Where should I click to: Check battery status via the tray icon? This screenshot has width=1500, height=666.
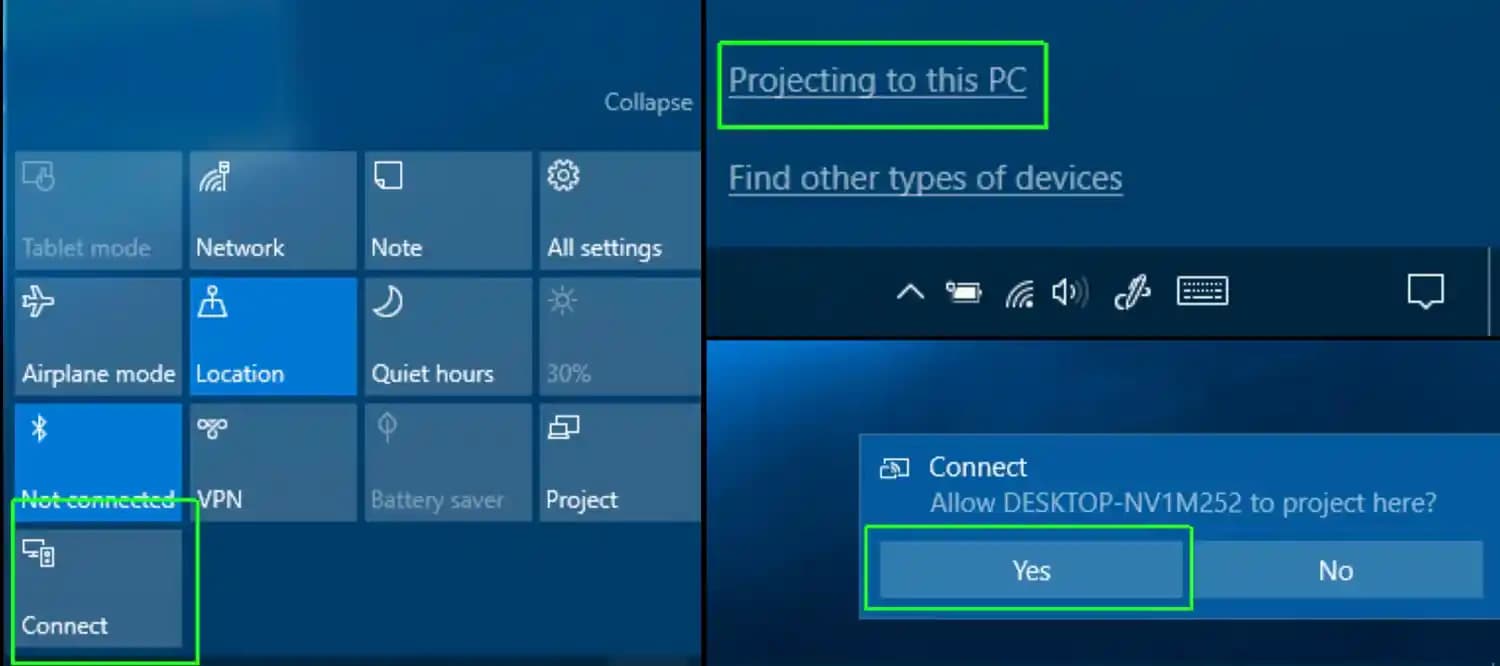coord(963,291)
